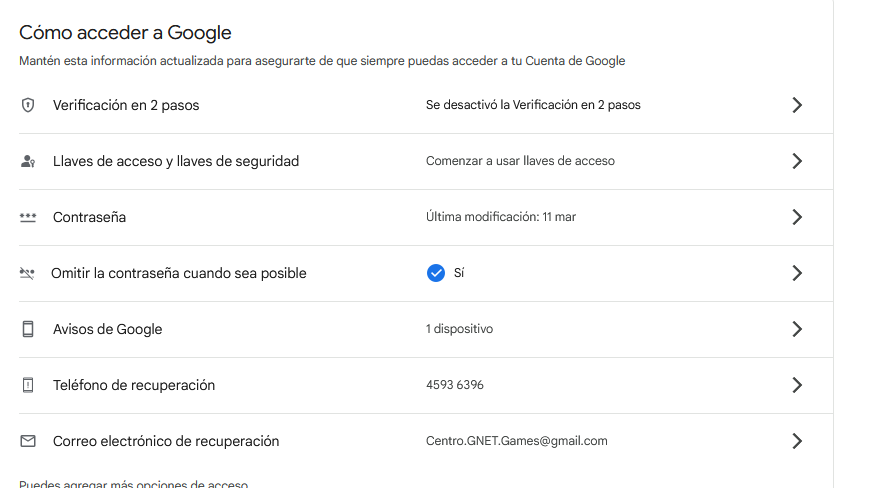Open Verificación en 2 pasos label
Screen dimensions: 879x488
coord(126,105)
